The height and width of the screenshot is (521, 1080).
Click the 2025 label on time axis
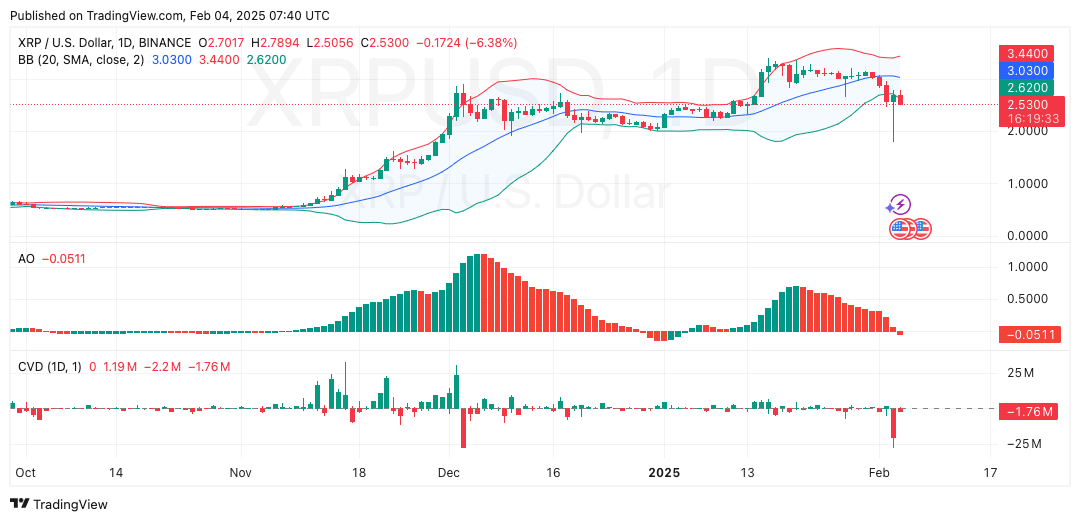tap(665, 472)
